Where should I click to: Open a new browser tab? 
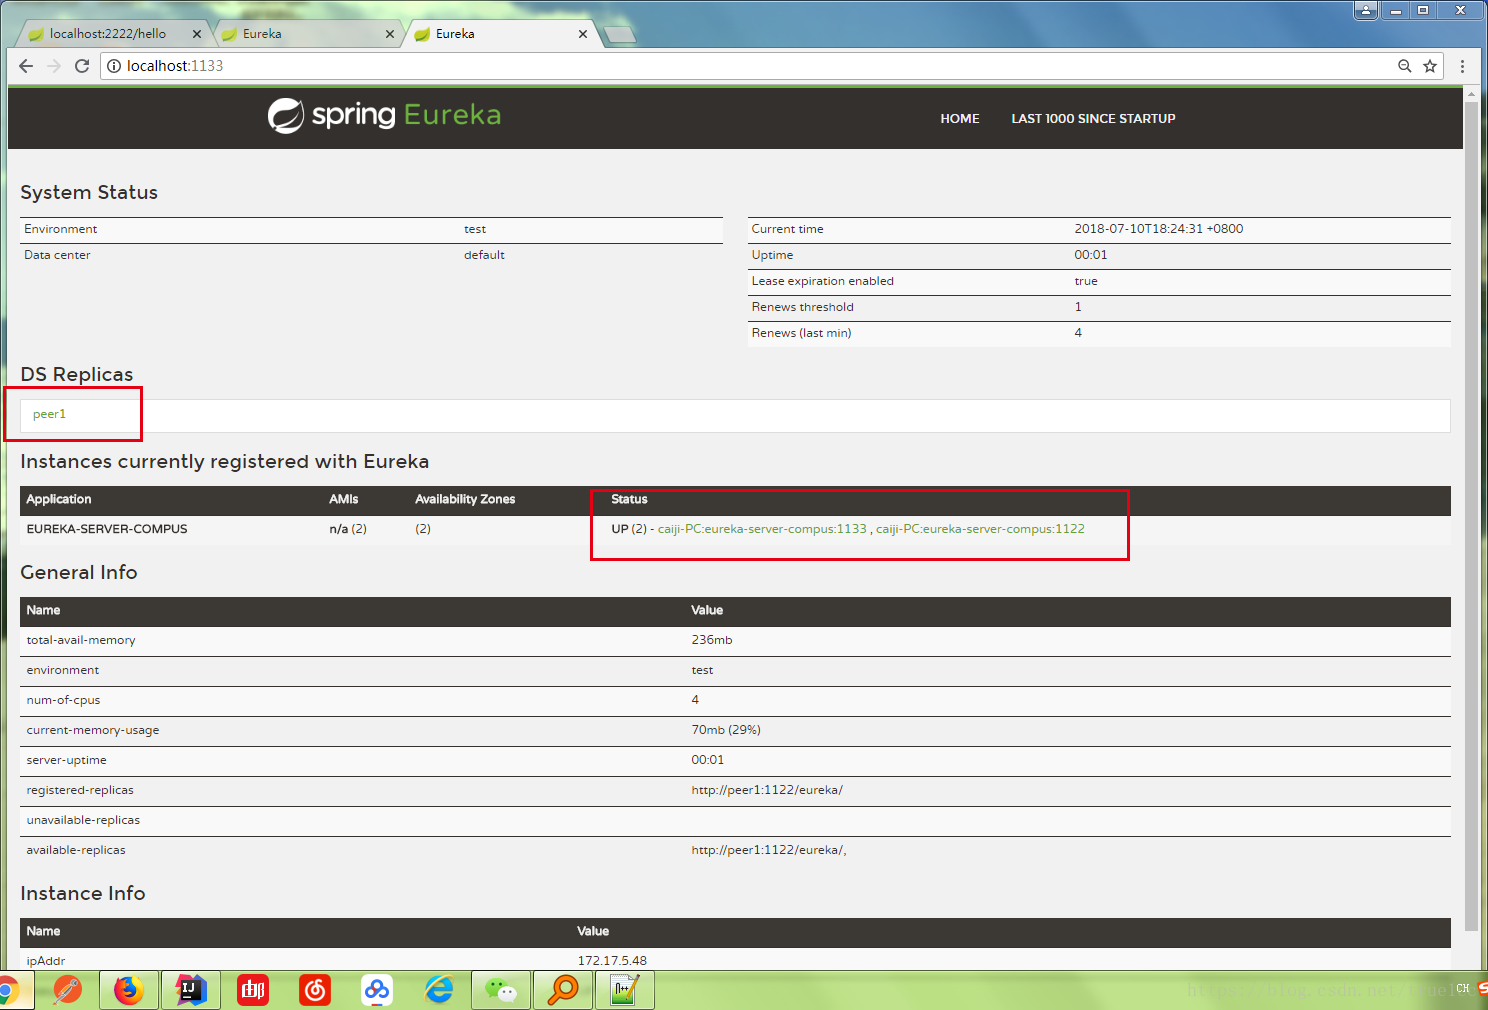point(620,35)
